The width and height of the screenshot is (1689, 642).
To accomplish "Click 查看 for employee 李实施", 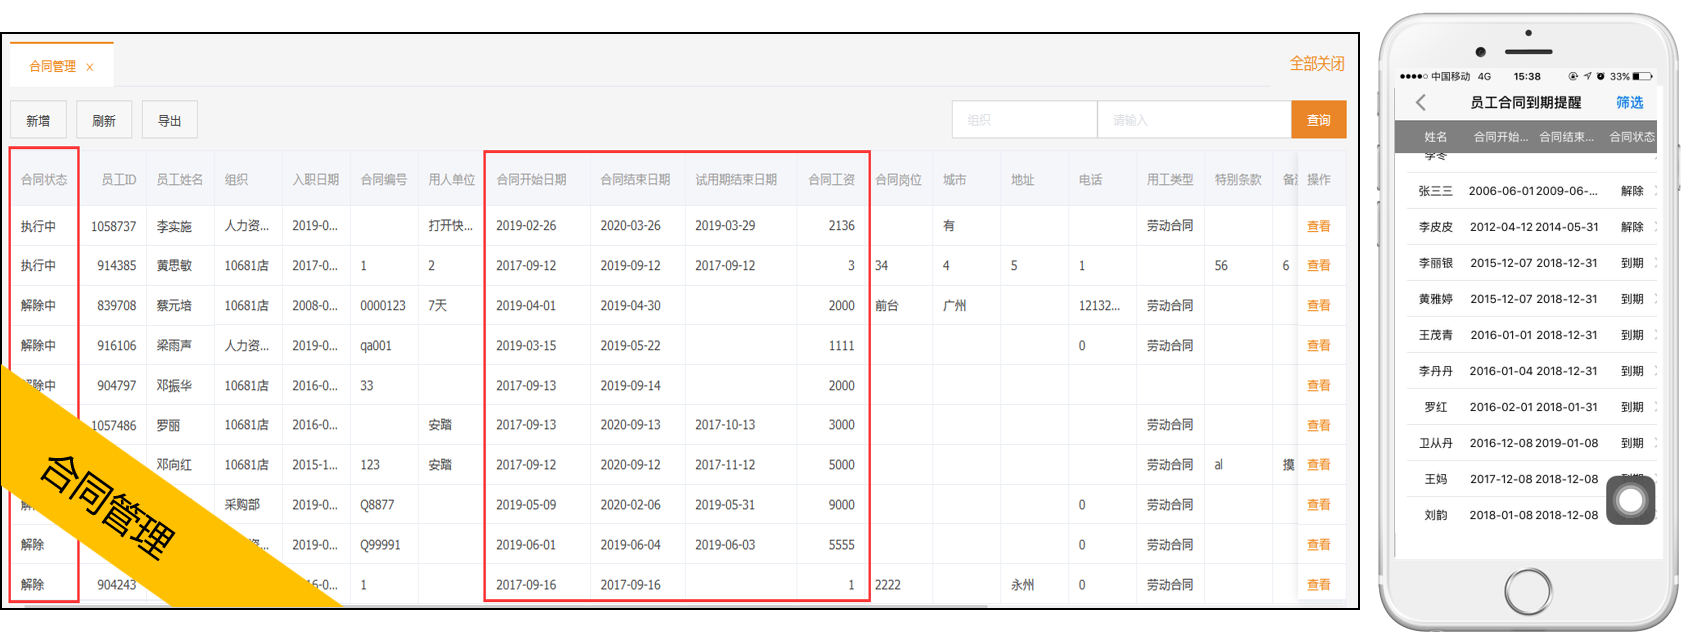I will click(1318, 226).
